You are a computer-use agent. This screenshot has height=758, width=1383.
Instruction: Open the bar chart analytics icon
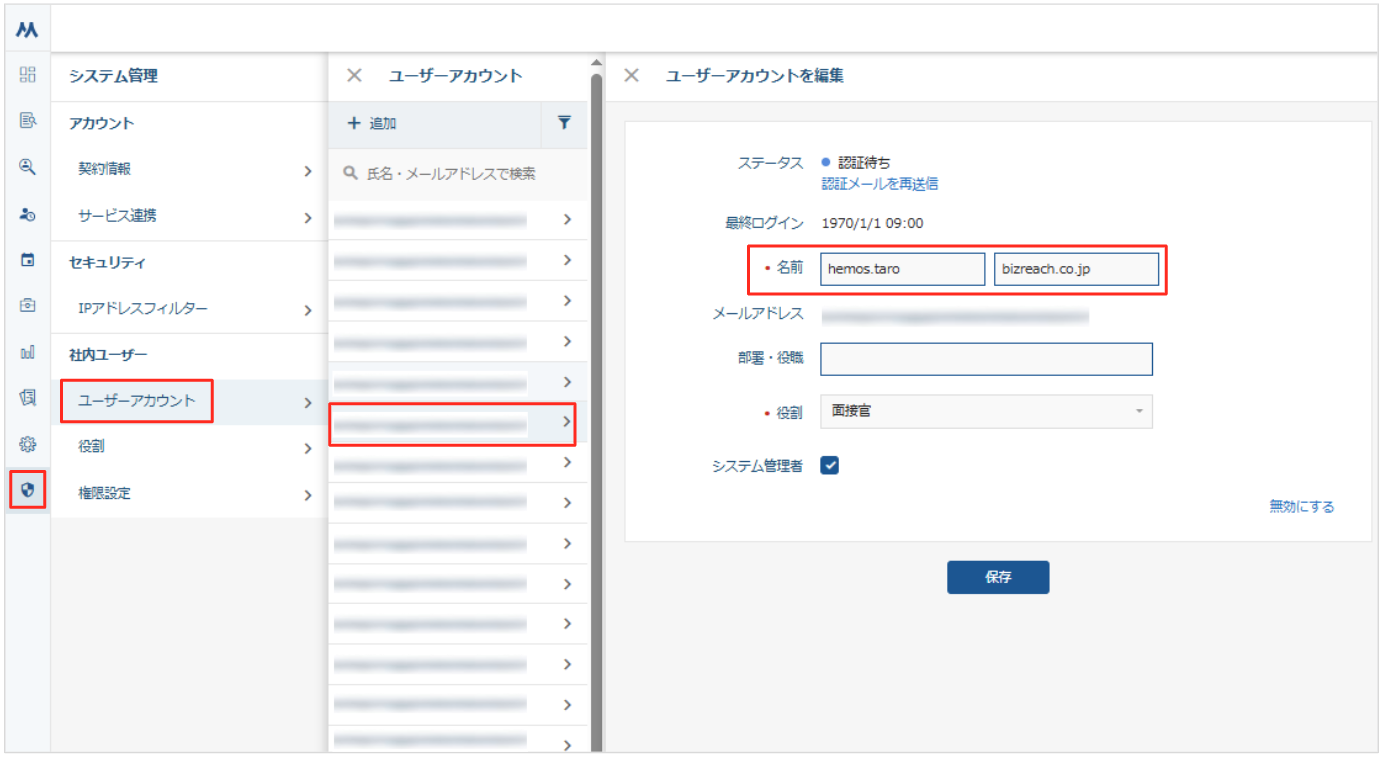(x=28, y=352)
